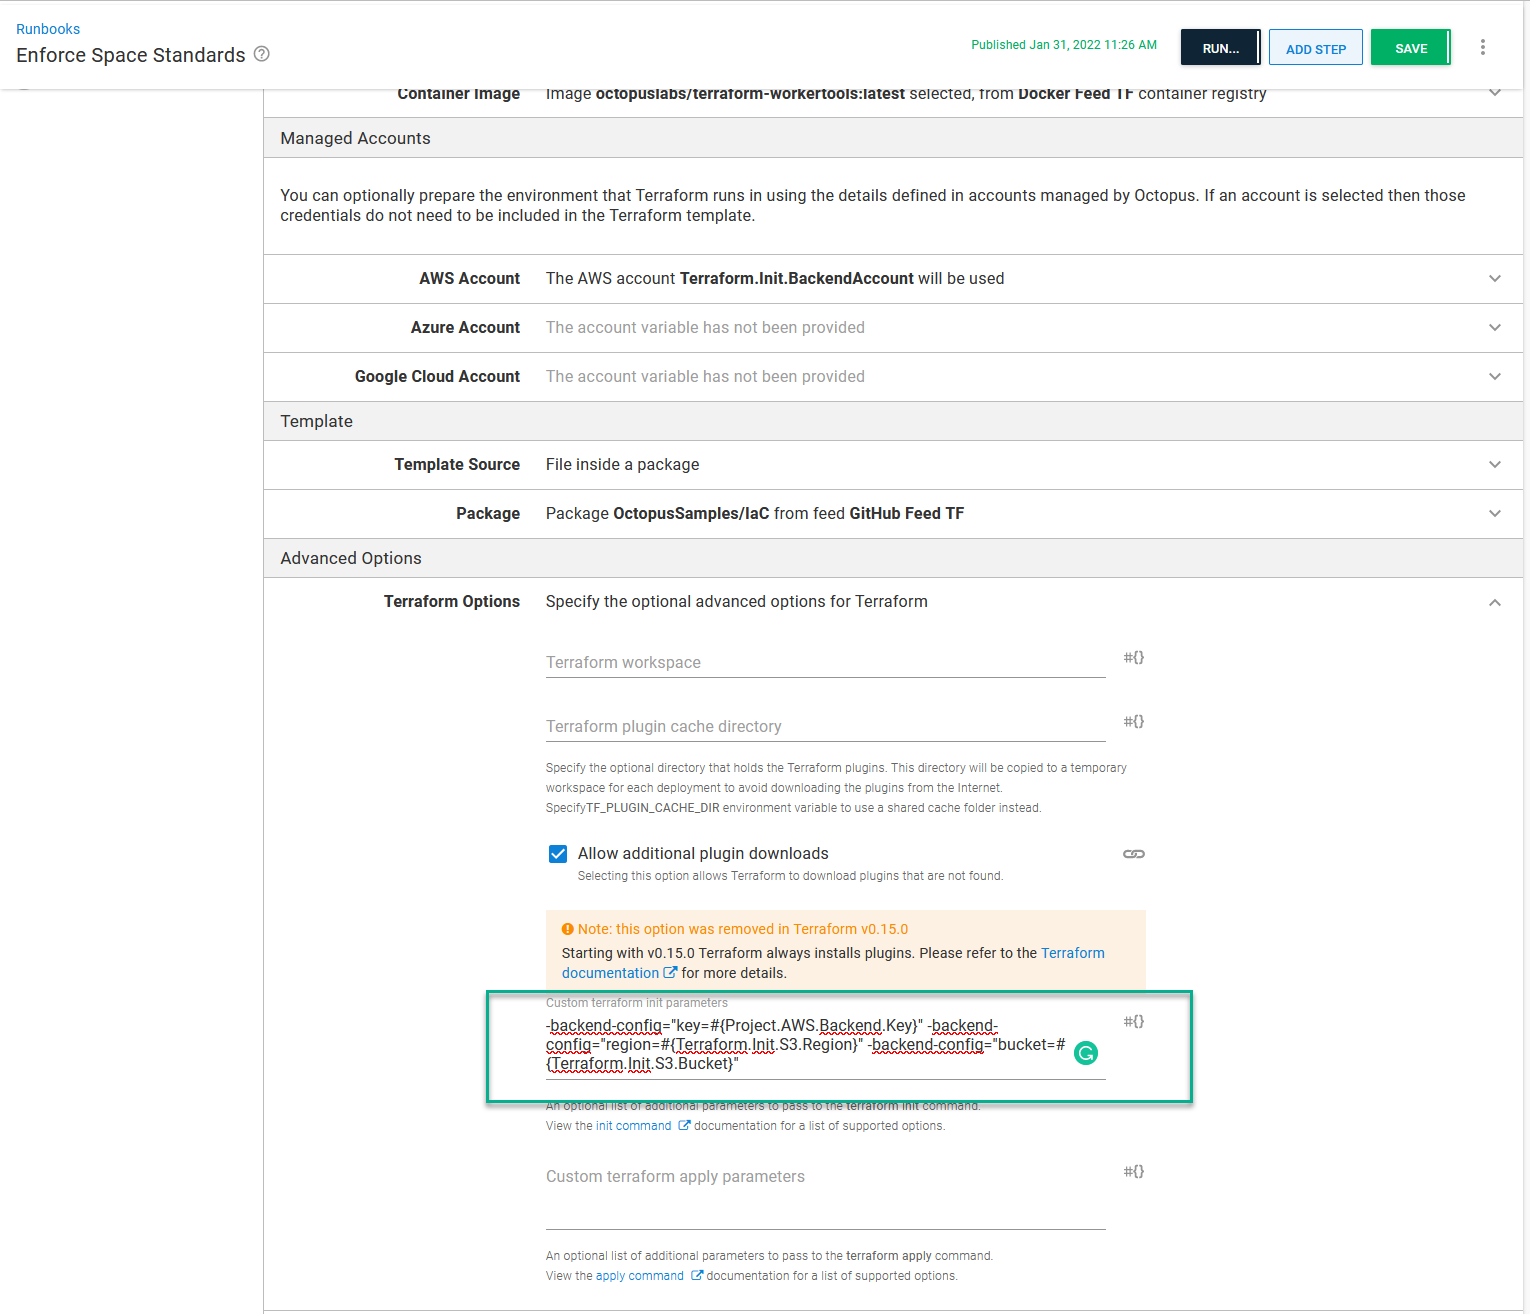The width and height of the screenshot is (1530, 1314).
Task: Open variable insert for custom apply parameters
Action: point(1133,1171)
